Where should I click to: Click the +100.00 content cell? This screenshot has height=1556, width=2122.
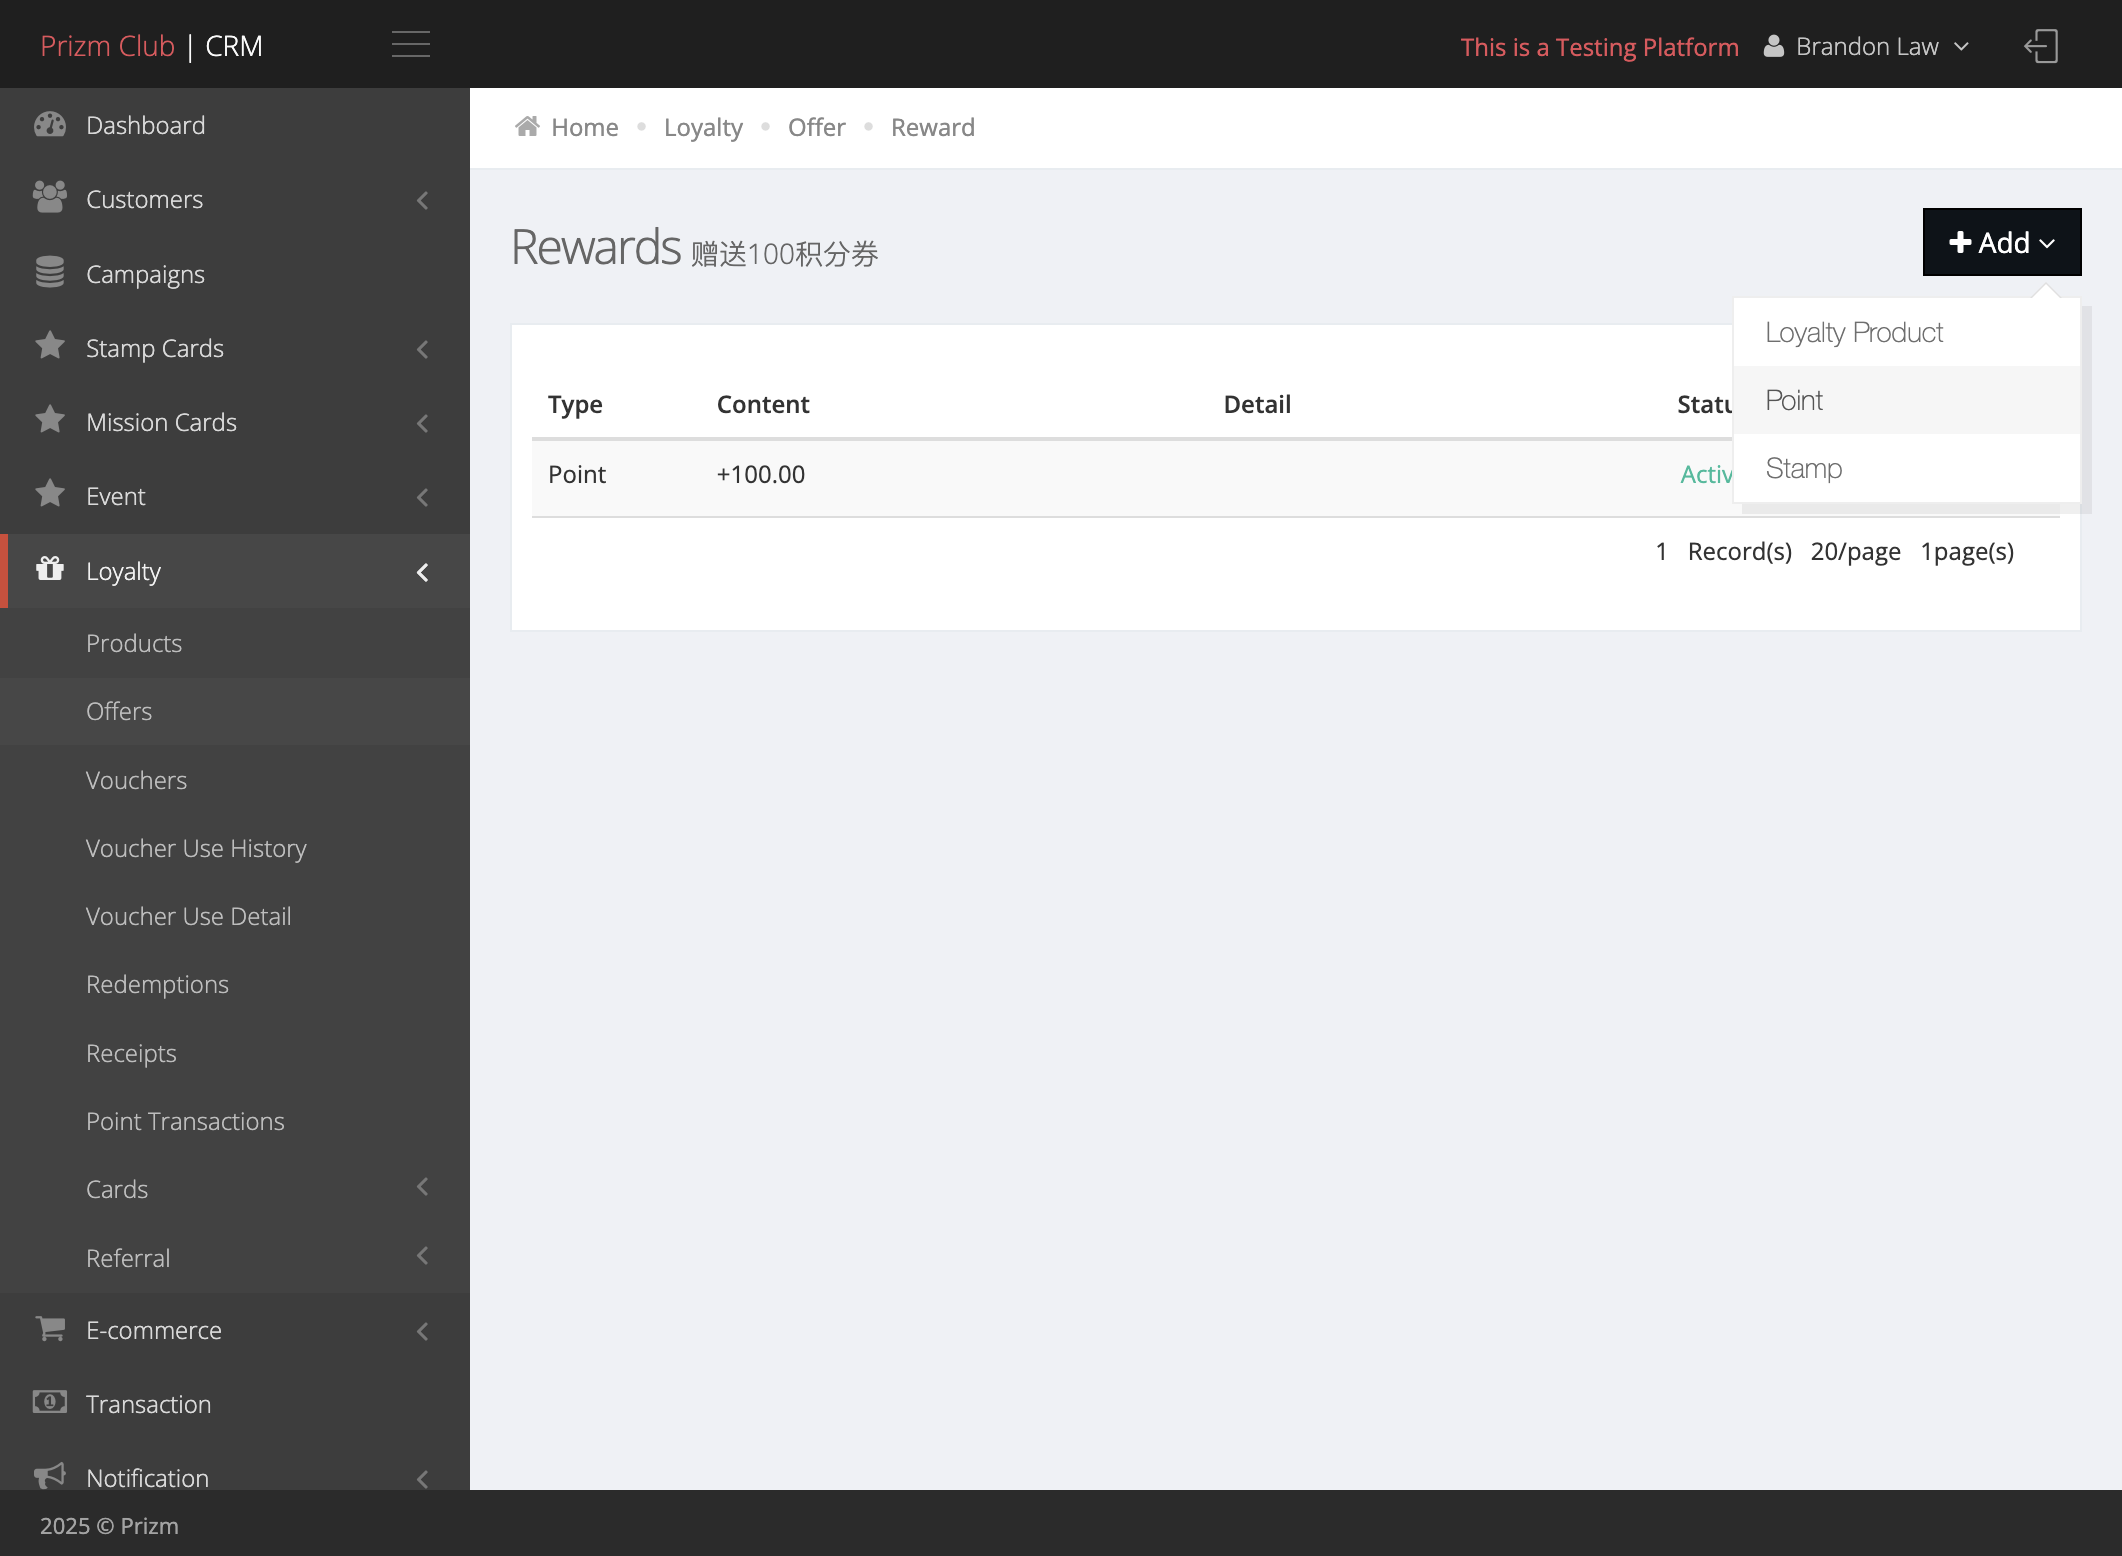[760, 474]
